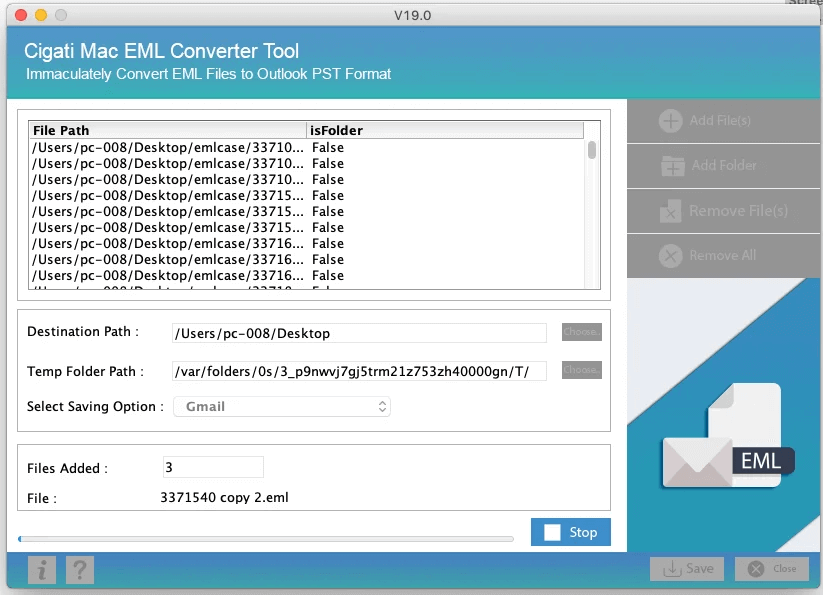Click the 'Immaculately Convert EML Files' subtitle
The width and height of the screenshot is (823, 595).
click(x=208, y=74)
